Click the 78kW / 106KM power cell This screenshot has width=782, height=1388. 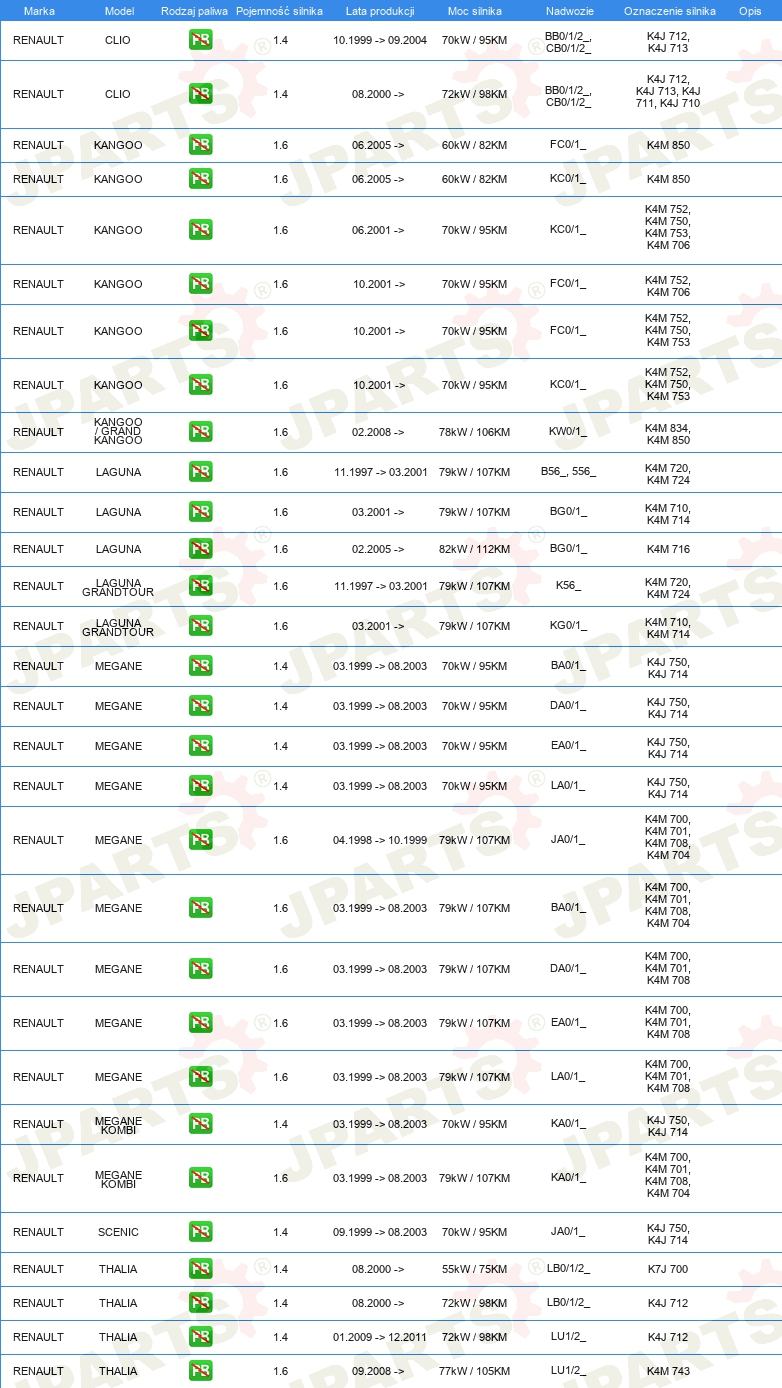474,432
